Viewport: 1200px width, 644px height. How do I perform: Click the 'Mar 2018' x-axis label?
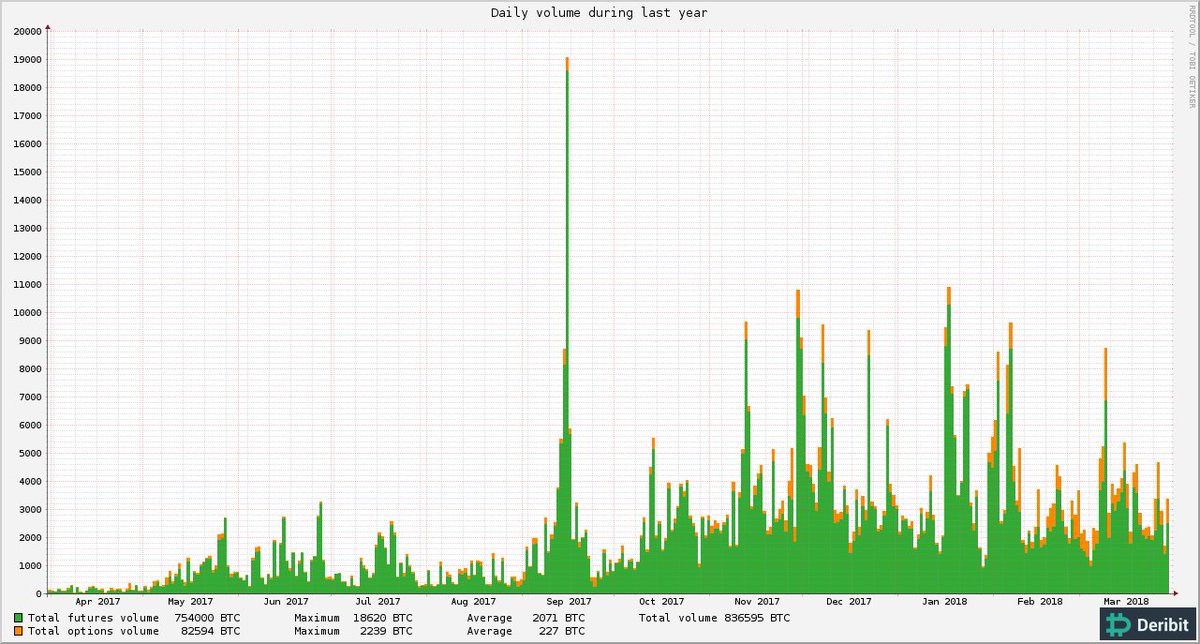[x=1124, y=601]
